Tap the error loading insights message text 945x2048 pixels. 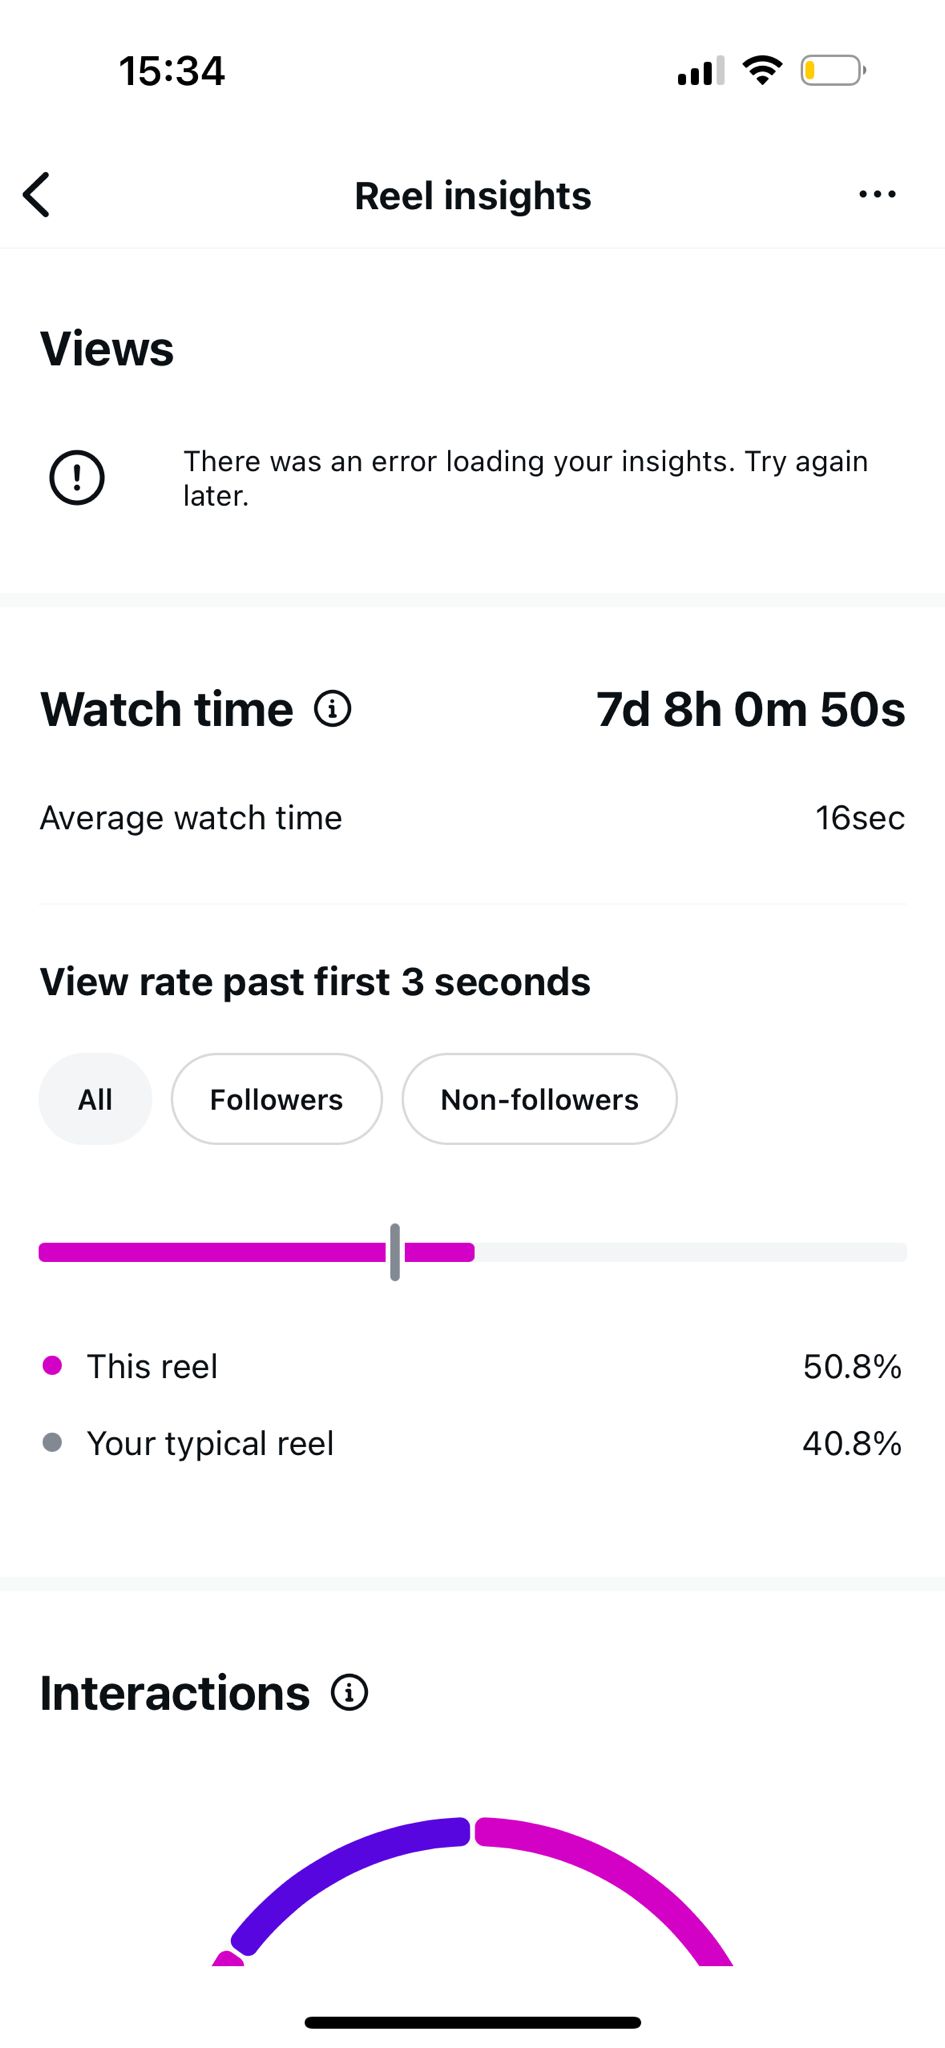[525, 478]
